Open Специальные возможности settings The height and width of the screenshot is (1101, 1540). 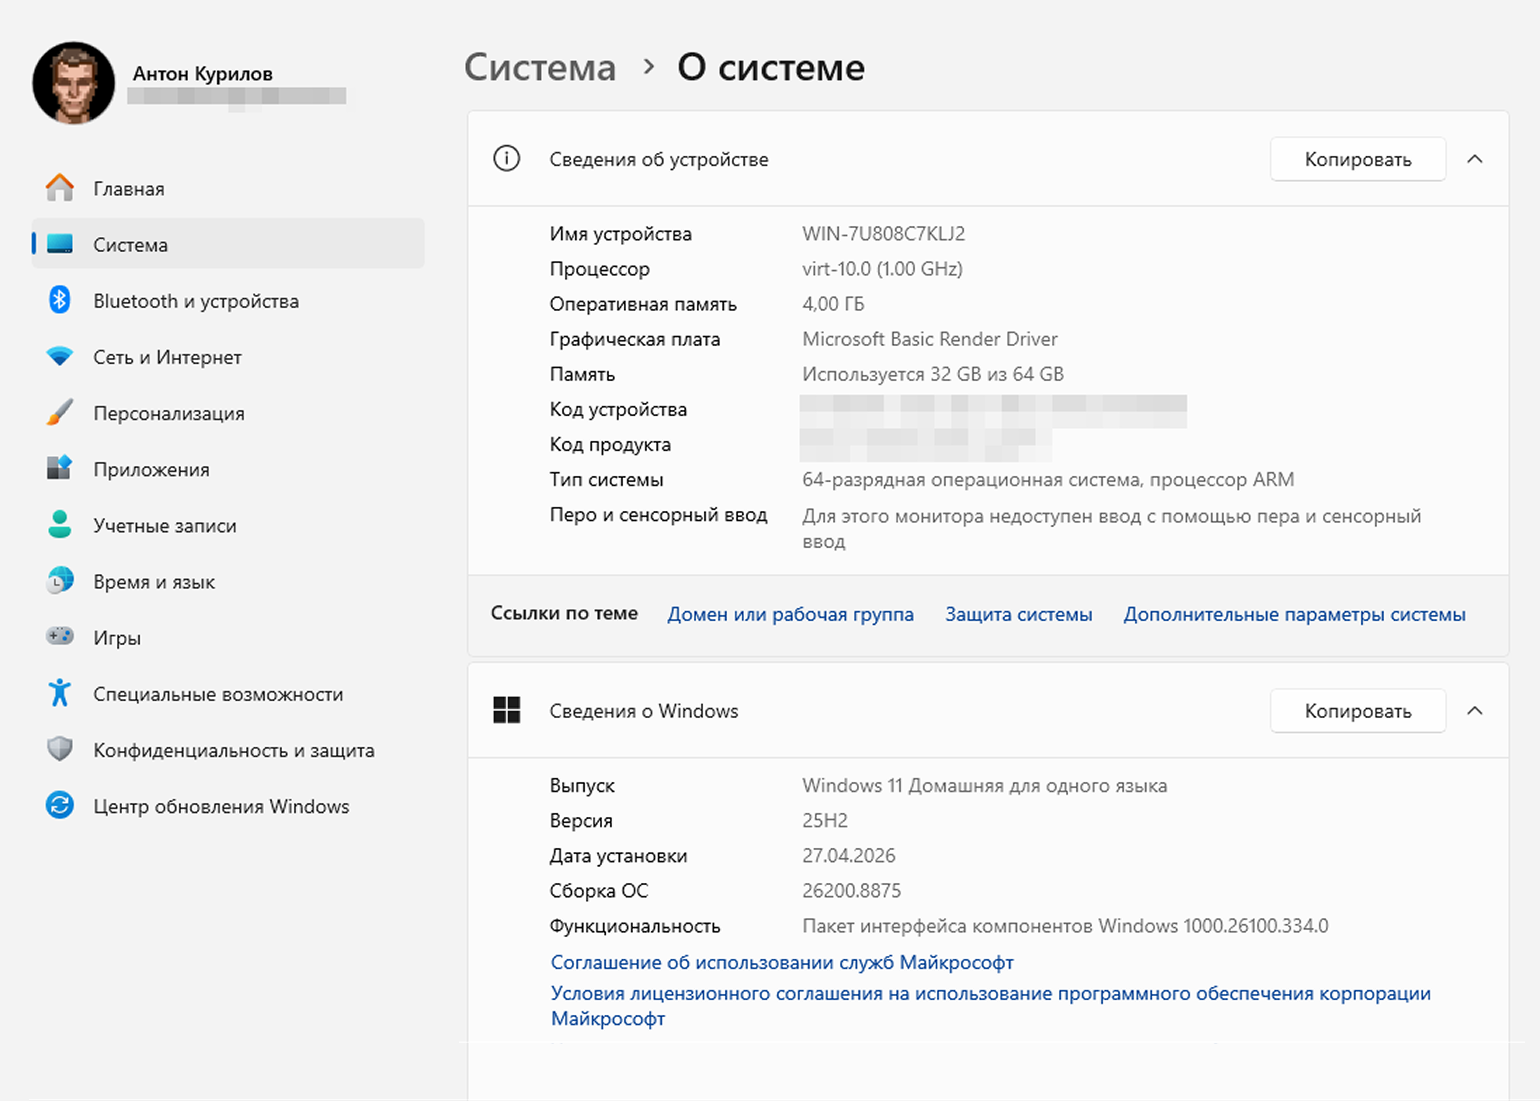point(228,692)
